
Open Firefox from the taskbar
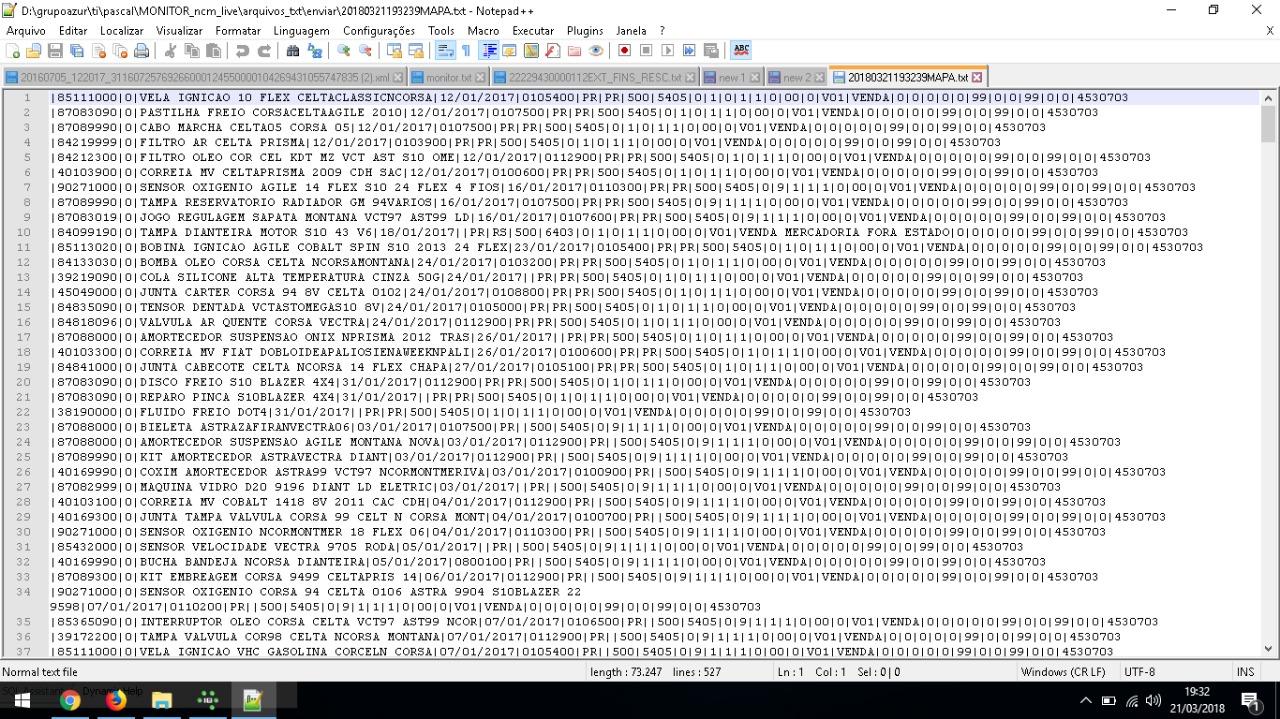[116, 701]
